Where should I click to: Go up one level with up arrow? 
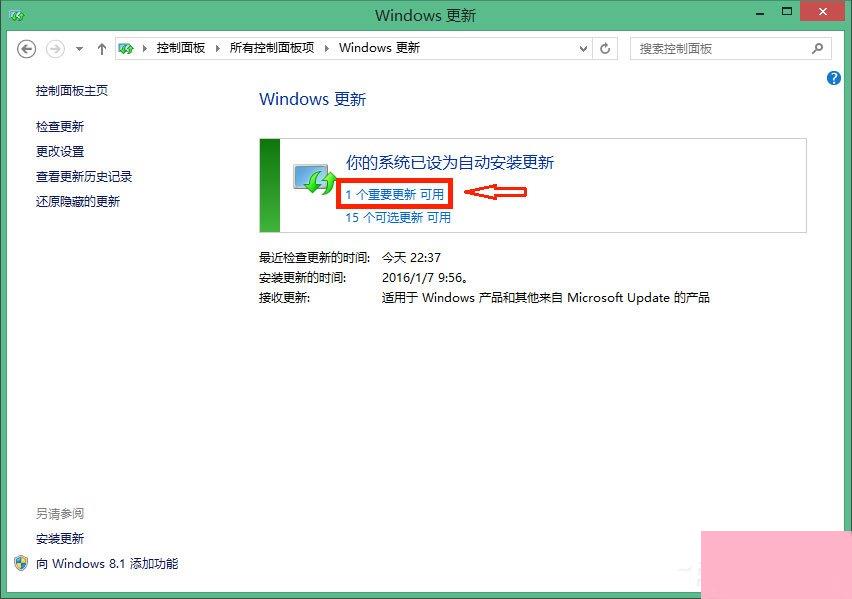pyautogui.click(x=102, y=49)
